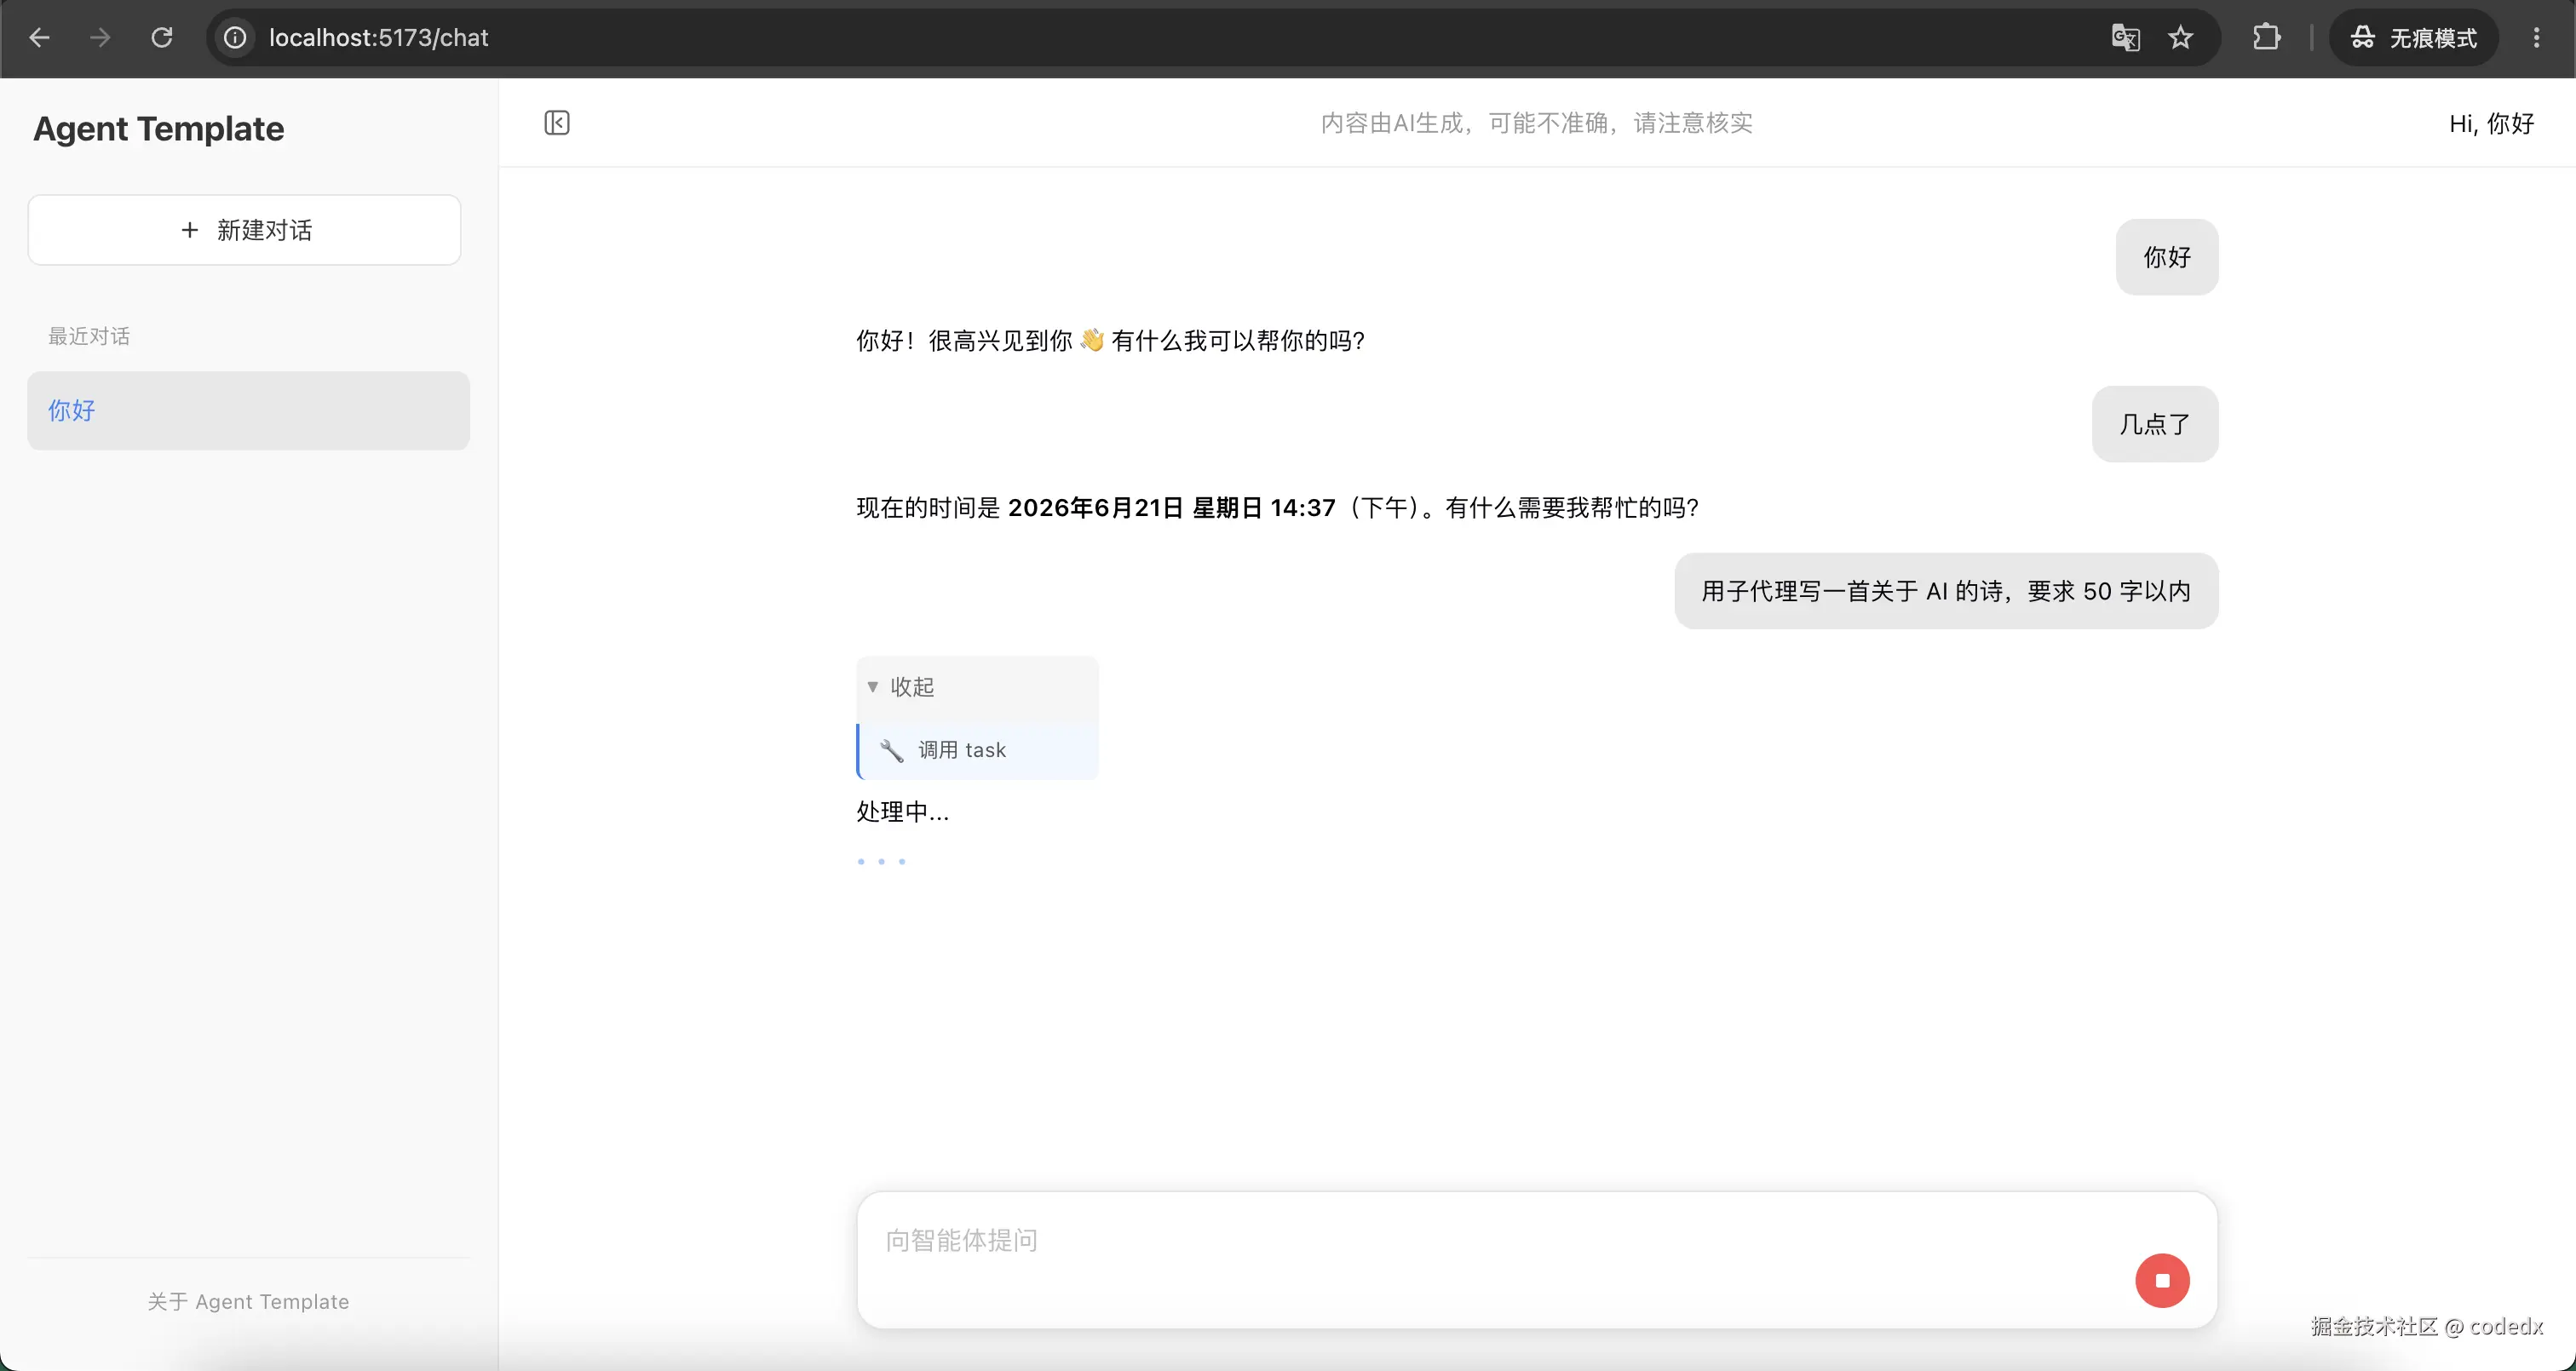The height and width of the screenshot is (1371, 2576).
Task: Collapse the 收起 tool call section
Action: (x=977, y=687)
